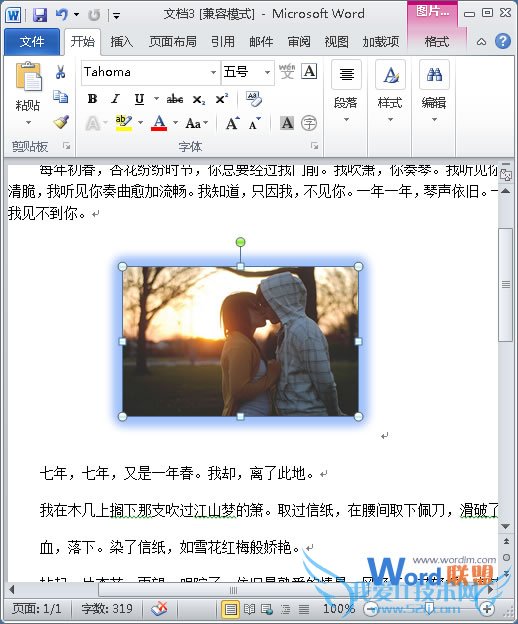Open the font size 五号 dropdown
This screenshot has width=518, height=624.
click(x=267, y=72)
